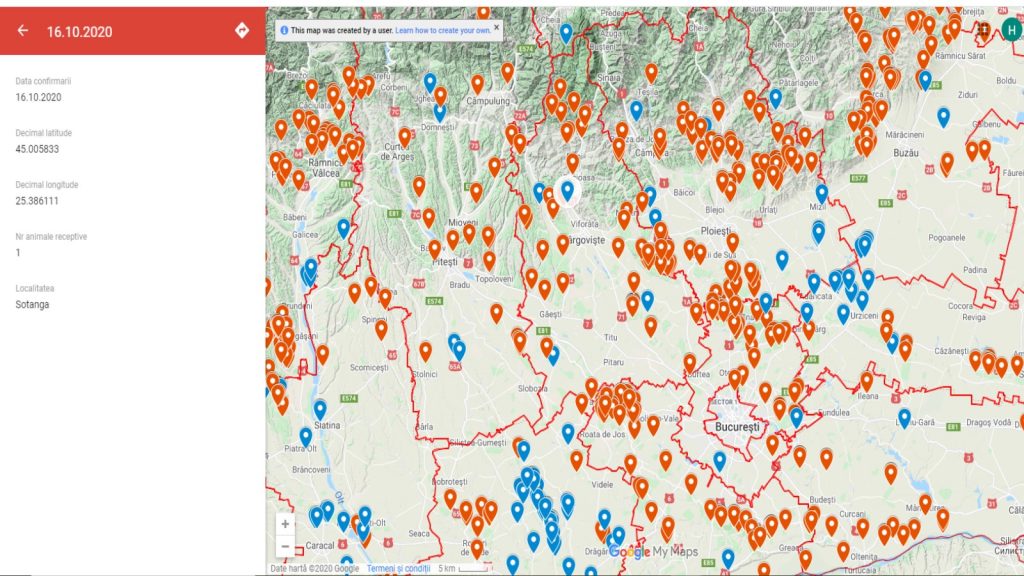Select the blue marker southwest of Ziduri
Image resolution: width=1024 pixels, height=576 pixels.
click(x=943, y=118)
